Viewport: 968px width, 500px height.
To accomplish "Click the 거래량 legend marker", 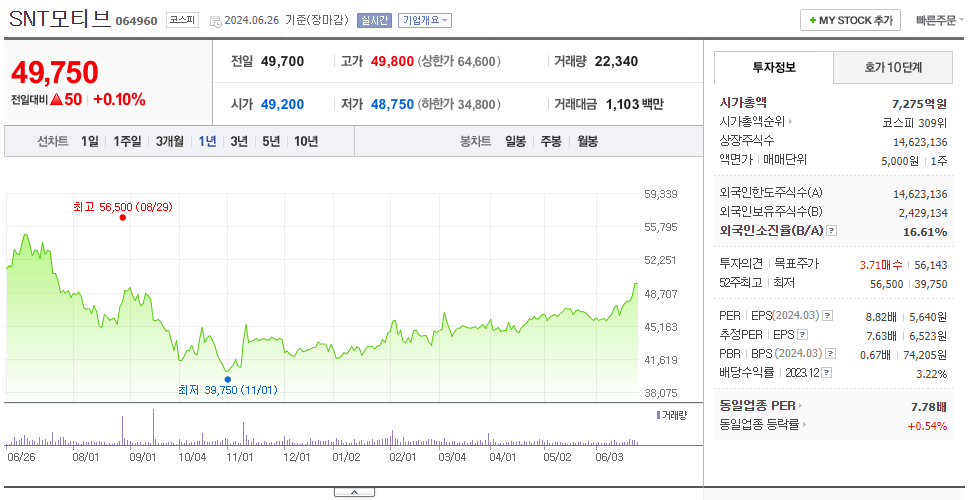I will [x=659, y=415].
